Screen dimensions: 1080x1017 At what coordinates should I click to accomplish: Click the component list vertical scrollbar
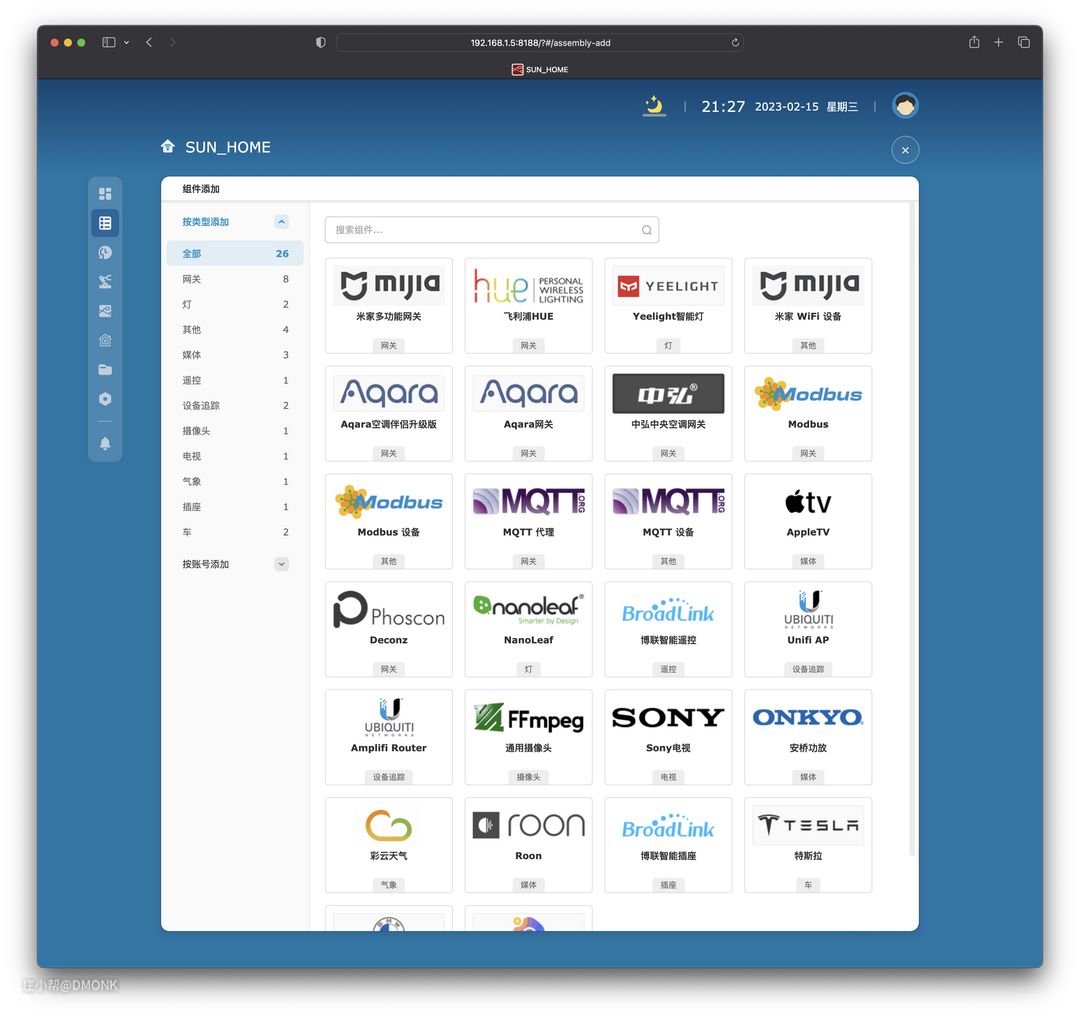[911, 530]
